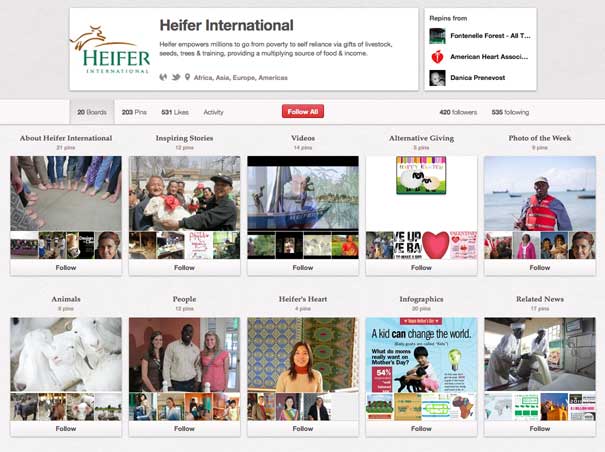
Task: Click the location pin icon
Action: pos(187,77)
